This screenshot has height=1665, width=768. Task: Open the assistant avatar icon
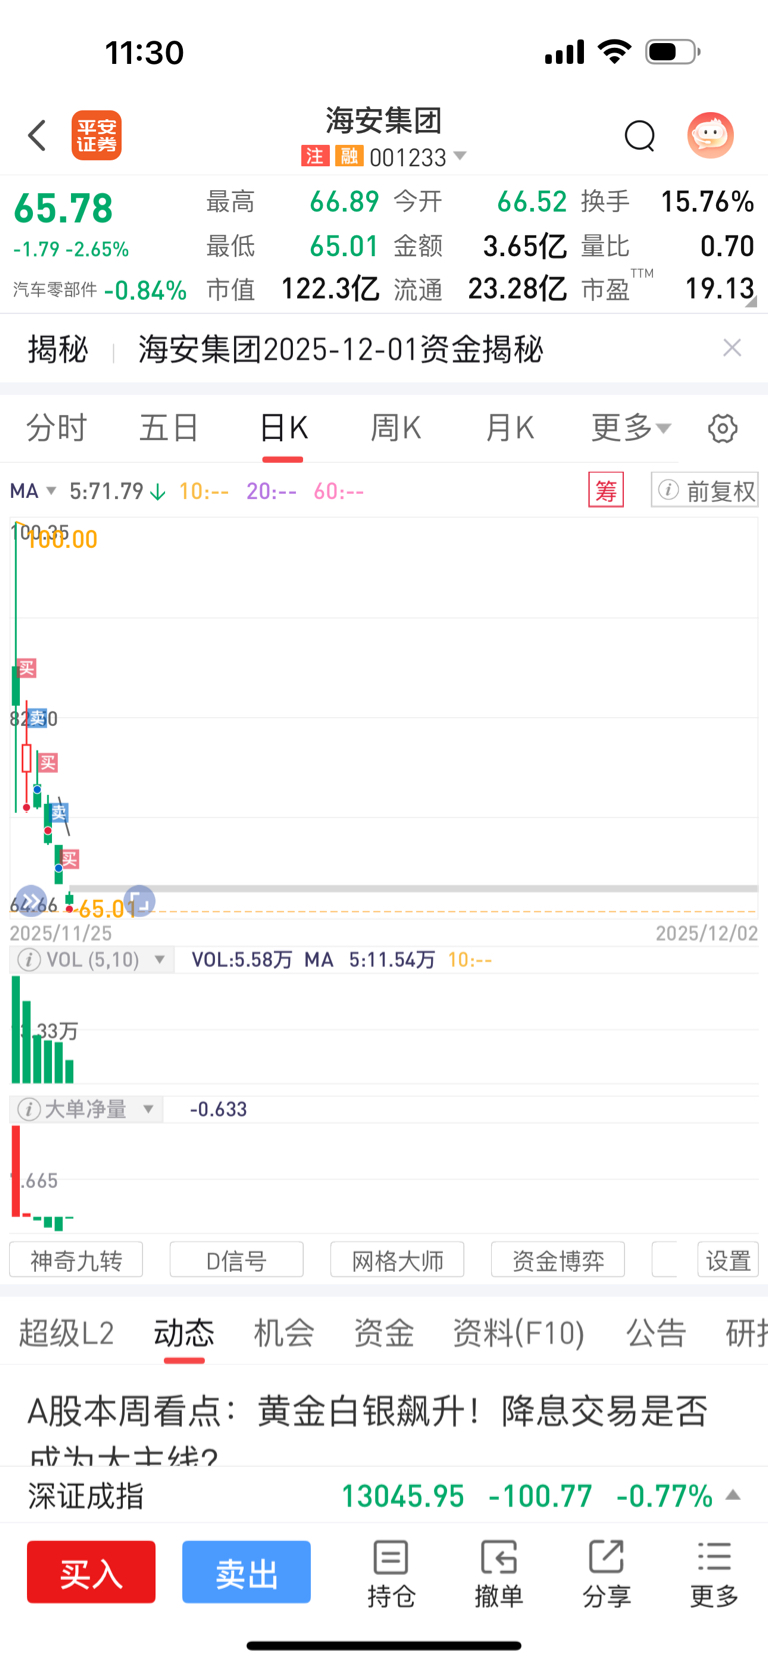[x=710, y=135]
